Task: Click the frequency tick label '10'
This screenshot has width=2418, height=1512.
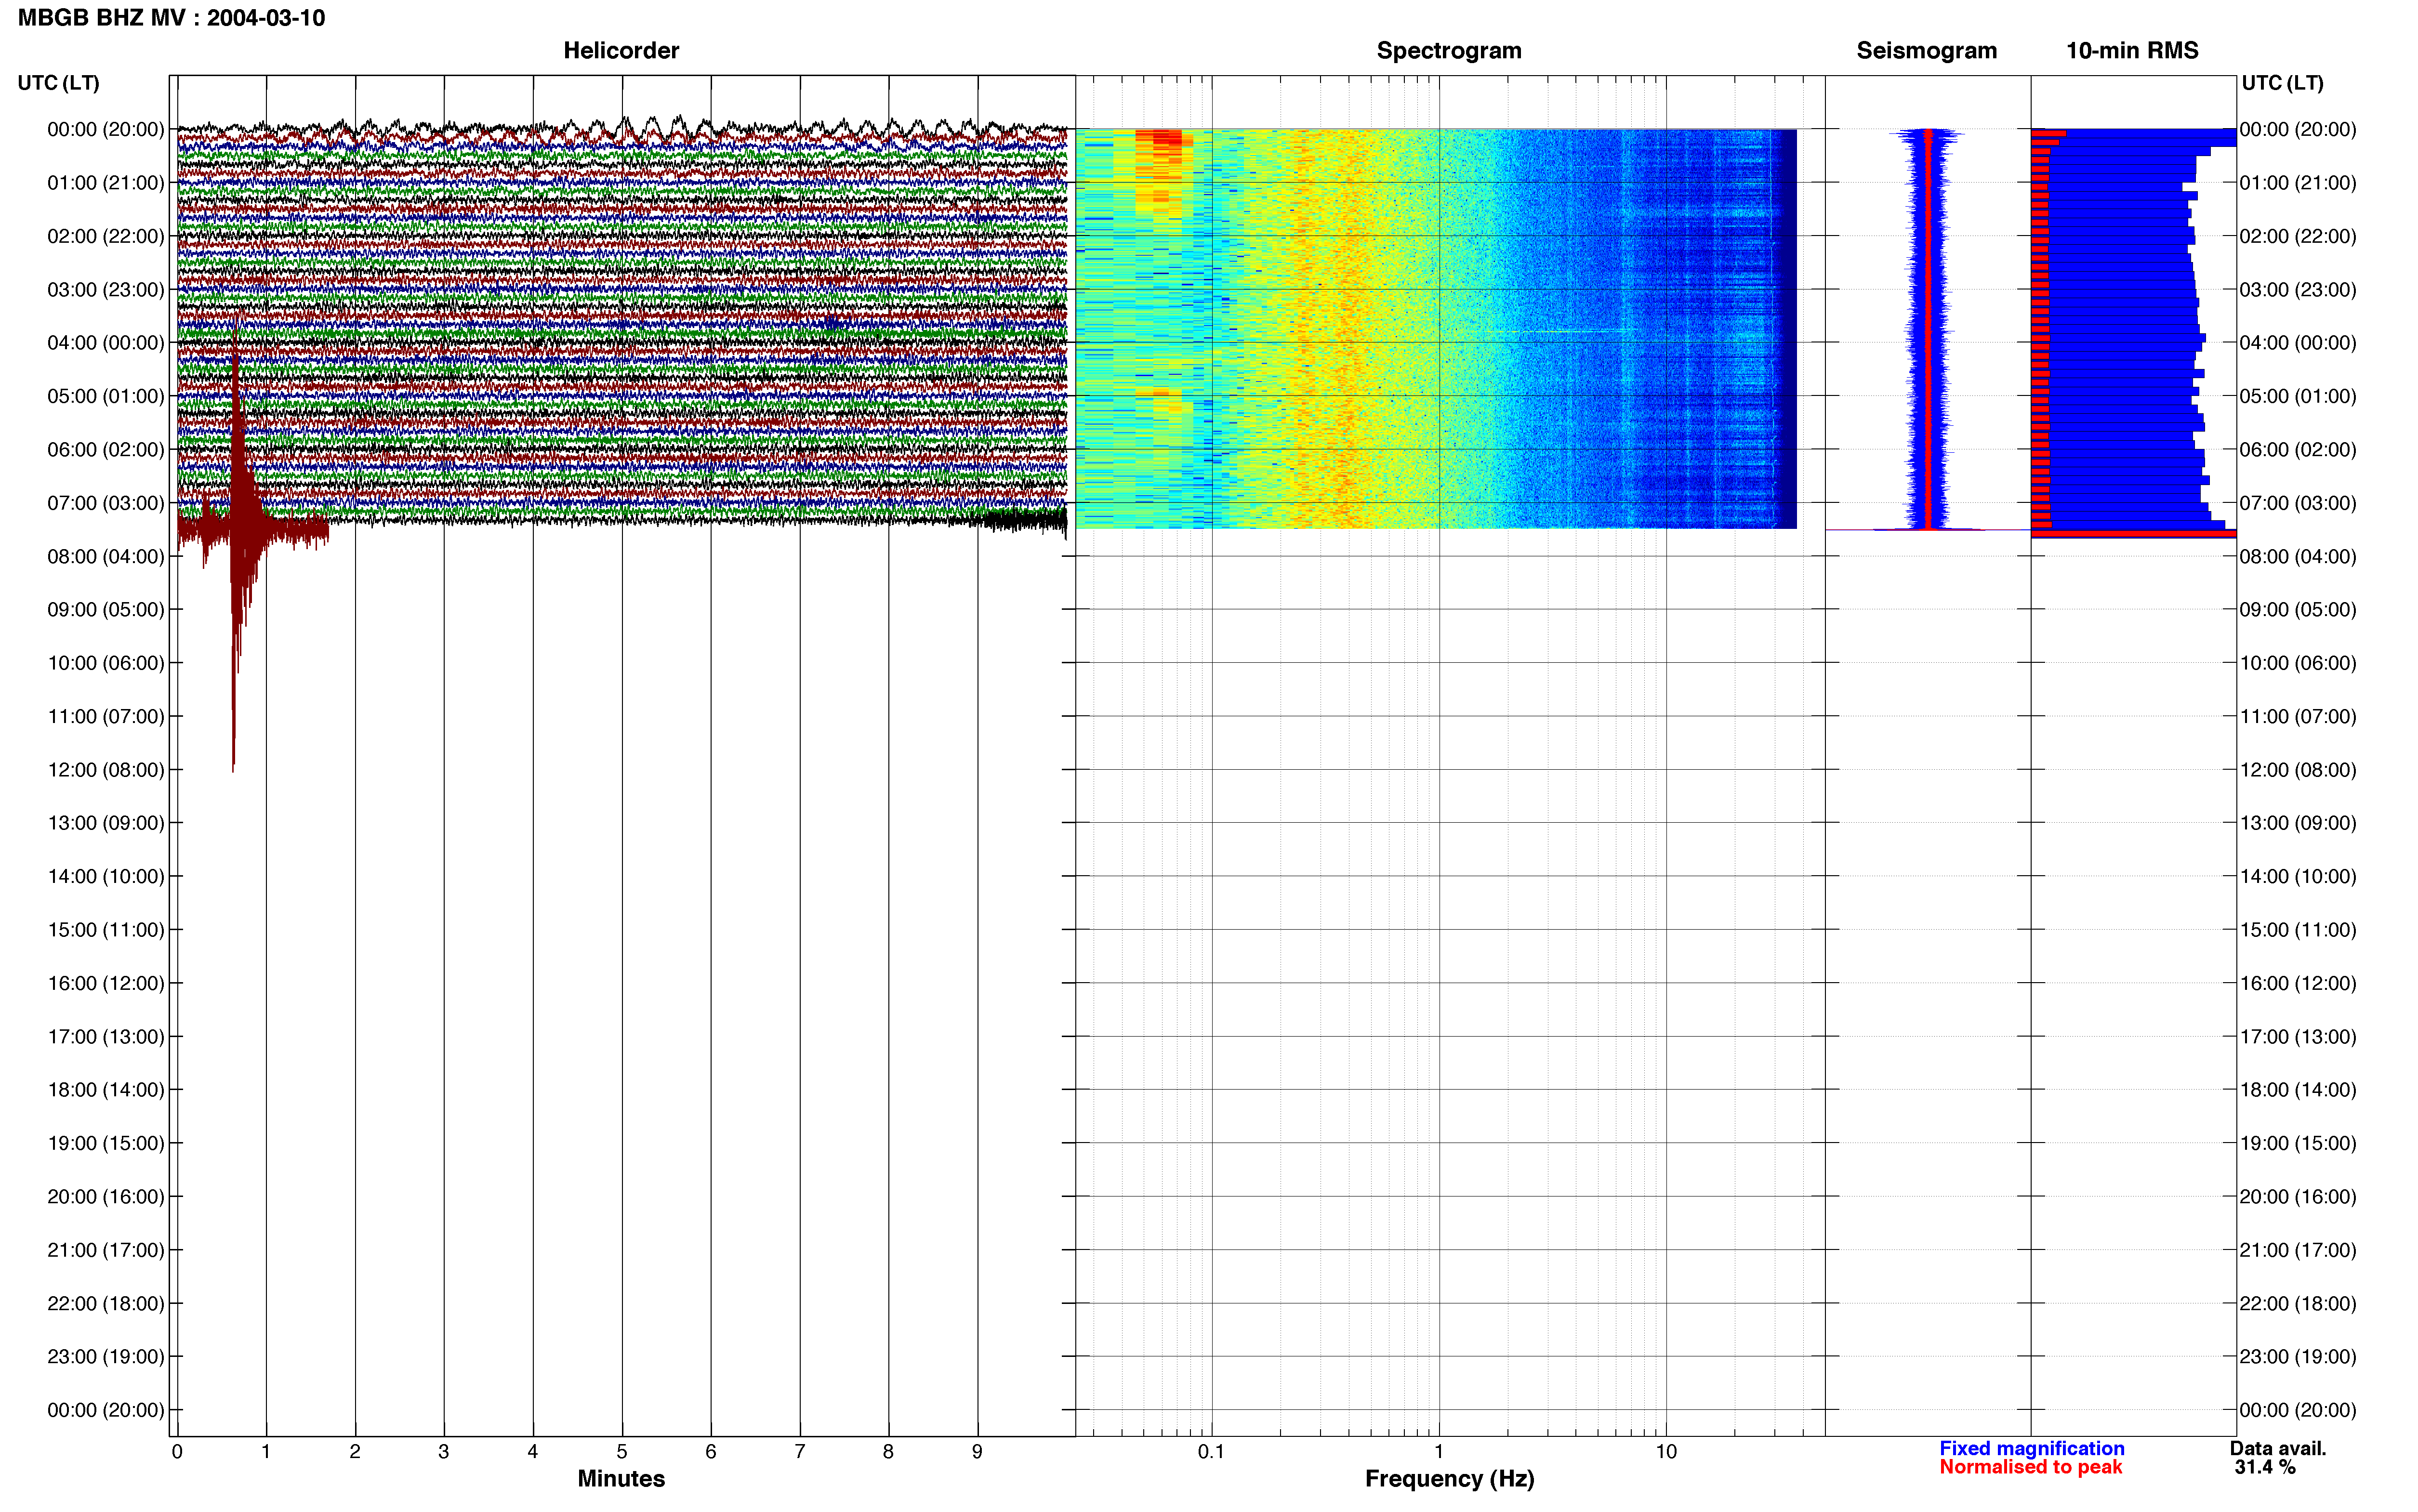Action: 1666,1452
